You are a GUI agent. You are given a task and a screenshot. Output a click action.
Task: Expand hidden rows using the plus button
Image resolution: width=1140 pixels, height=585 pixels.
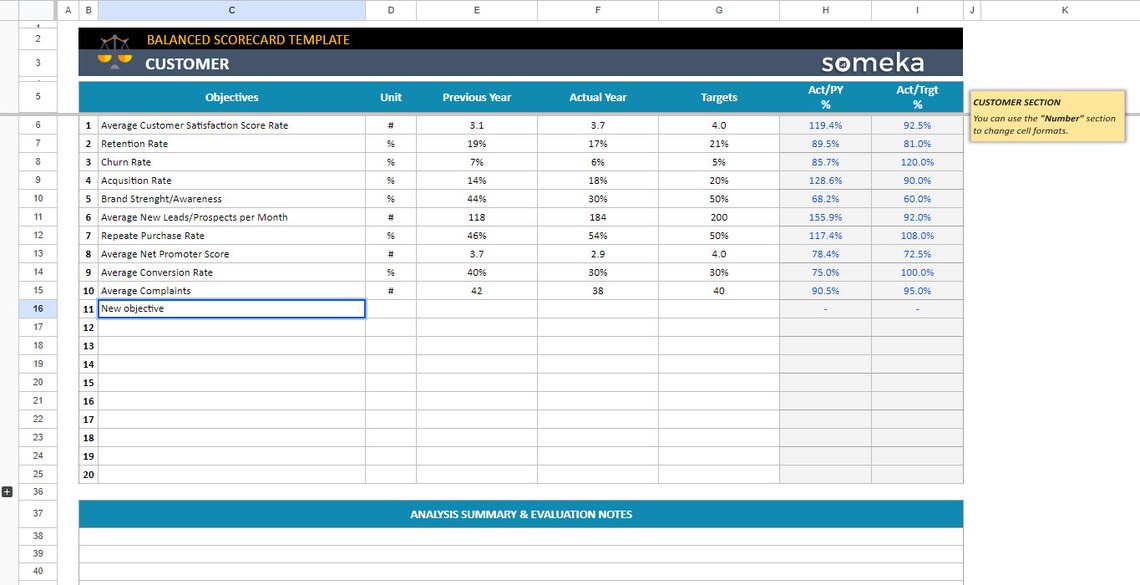[8, 490]
